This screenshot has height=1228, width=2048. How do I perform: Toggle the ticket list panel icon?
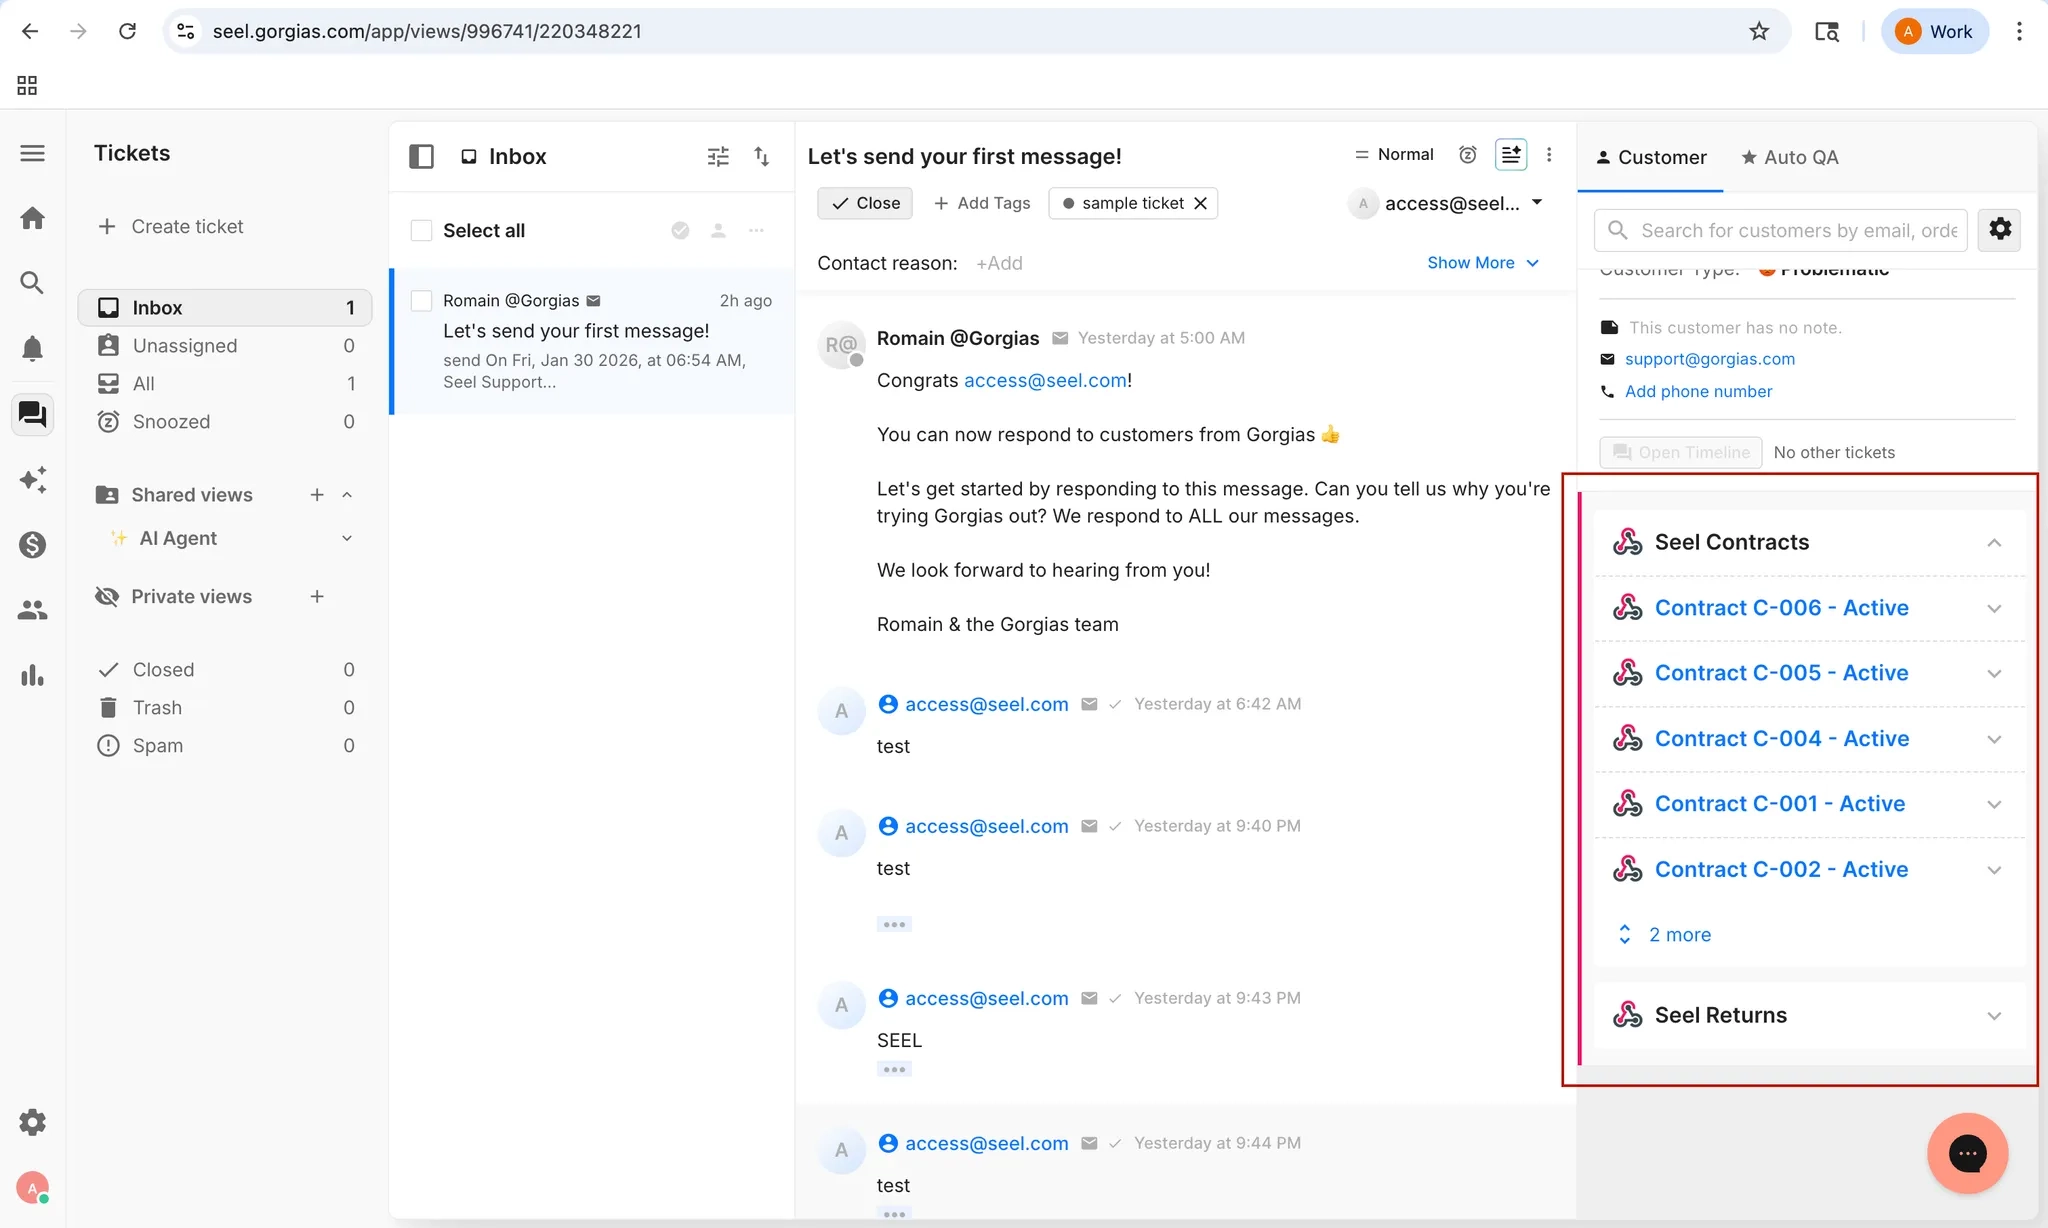tap(421, 157)
